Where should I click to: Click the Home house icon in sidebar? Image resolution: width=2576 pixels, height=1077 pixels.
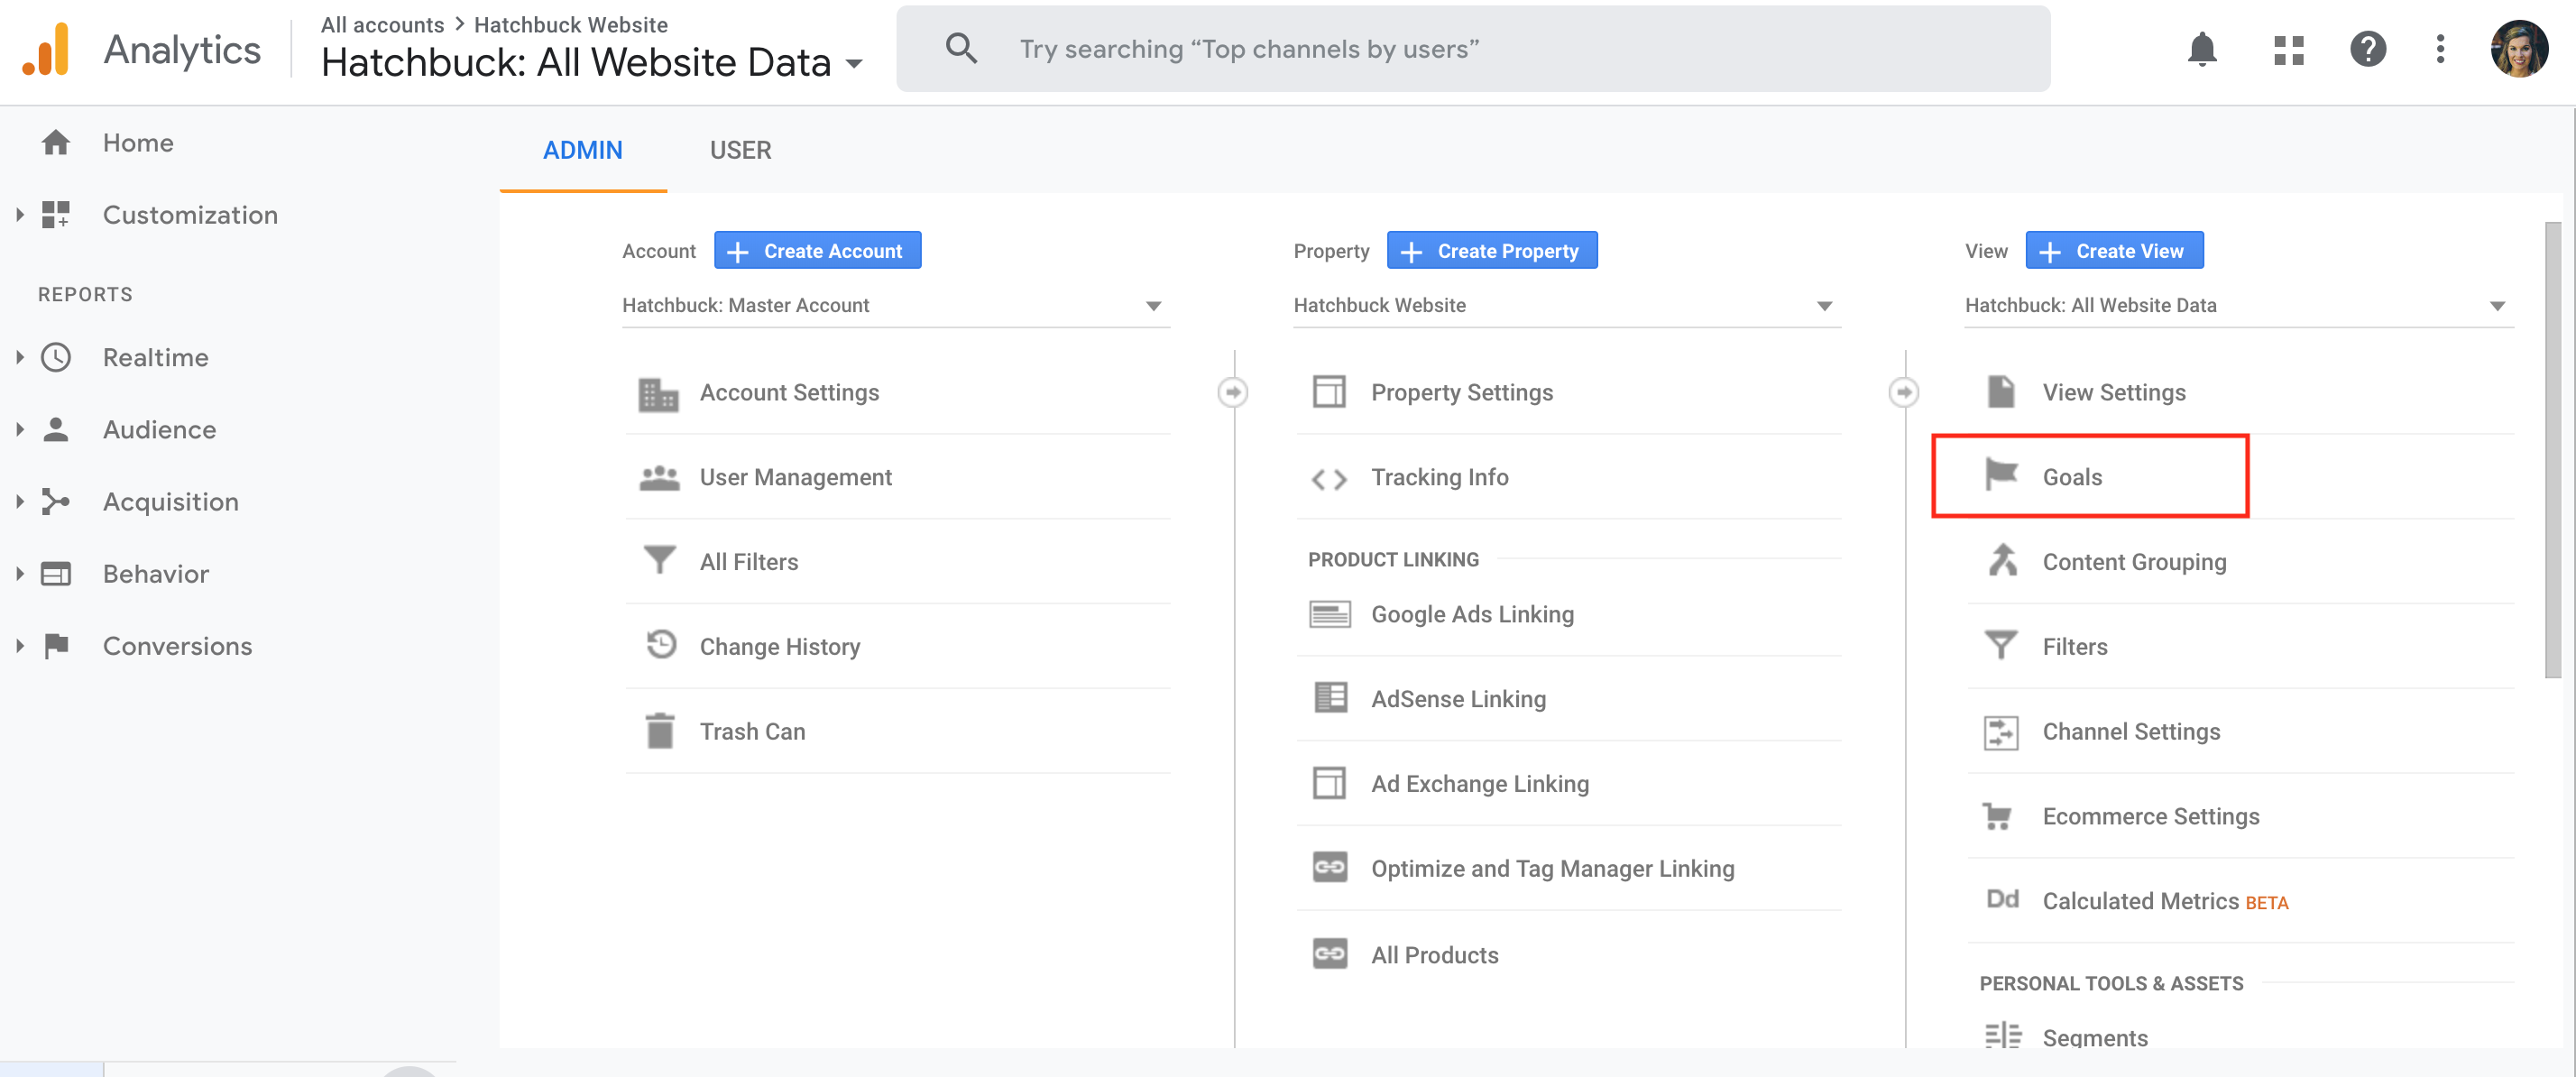click(56, 143)
